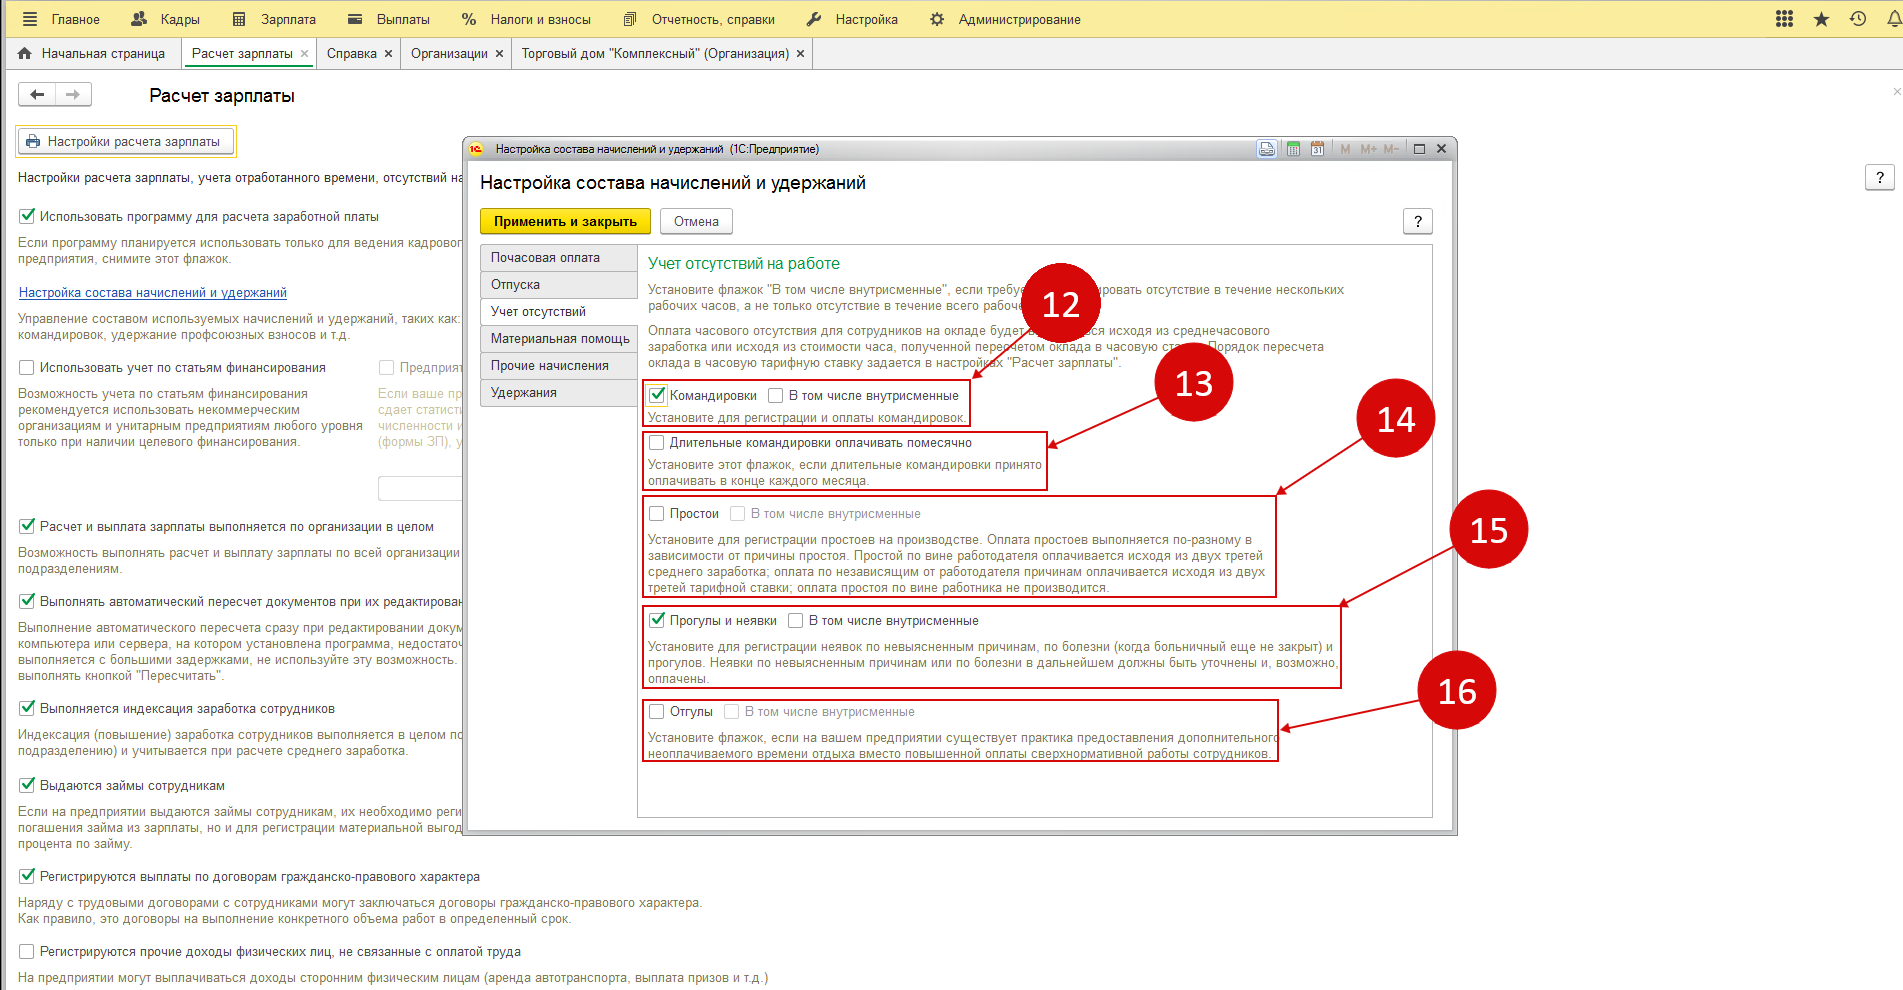Click the M+ memory button in dialog title
The width and height of the screenshot is (1903, 990).
[x=1368, y=149]
